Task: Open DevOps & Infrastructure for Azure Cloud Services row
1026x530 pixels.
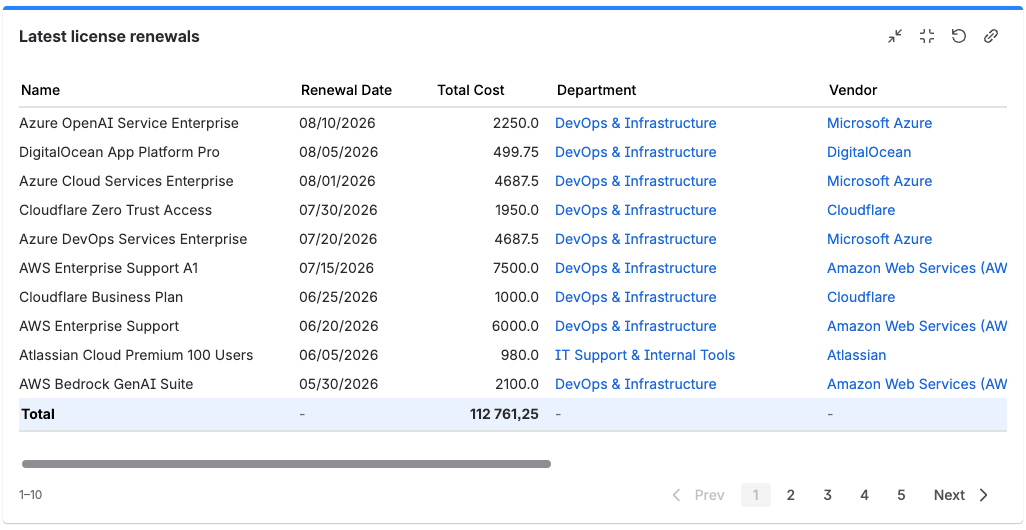Action: tap(635, 181)
